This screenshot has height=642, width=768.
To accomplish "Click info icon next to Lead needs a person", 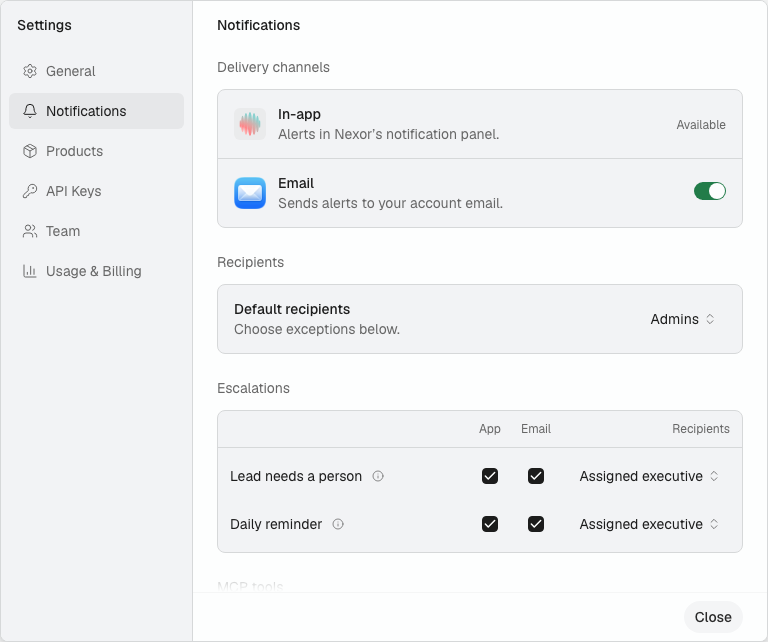I will click(x=378, y=476).
